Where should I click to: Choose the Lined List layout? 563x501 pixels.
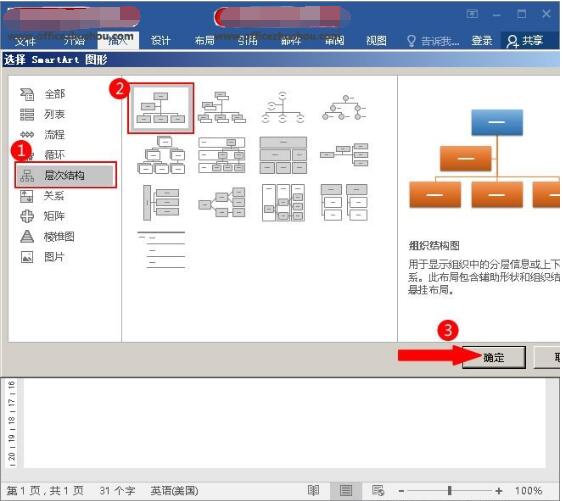(x=161, y=250)
